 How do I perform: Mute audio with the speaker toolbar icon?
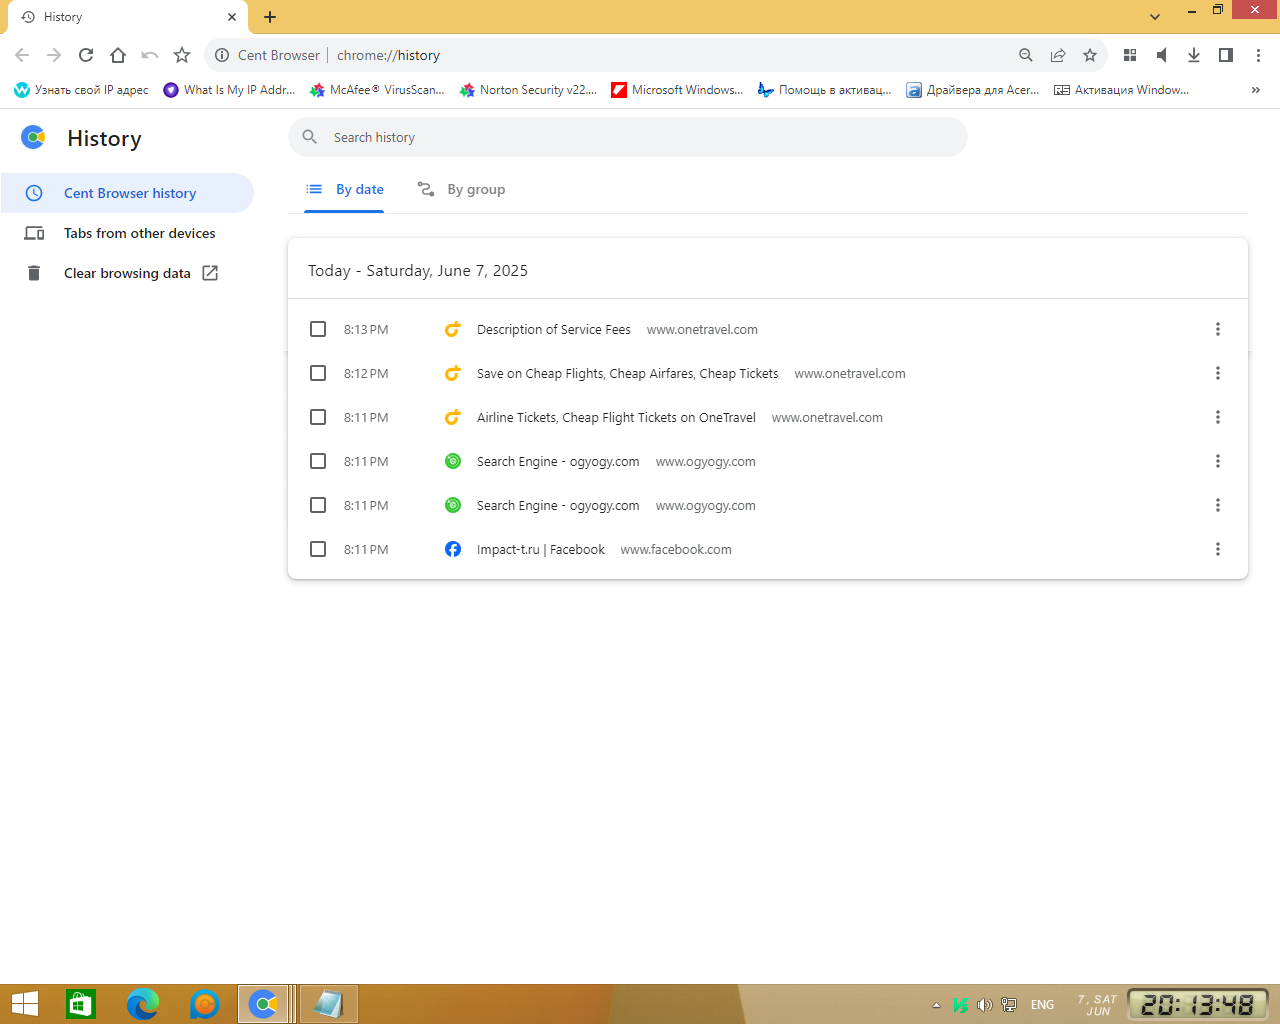tap(1162, 55)
